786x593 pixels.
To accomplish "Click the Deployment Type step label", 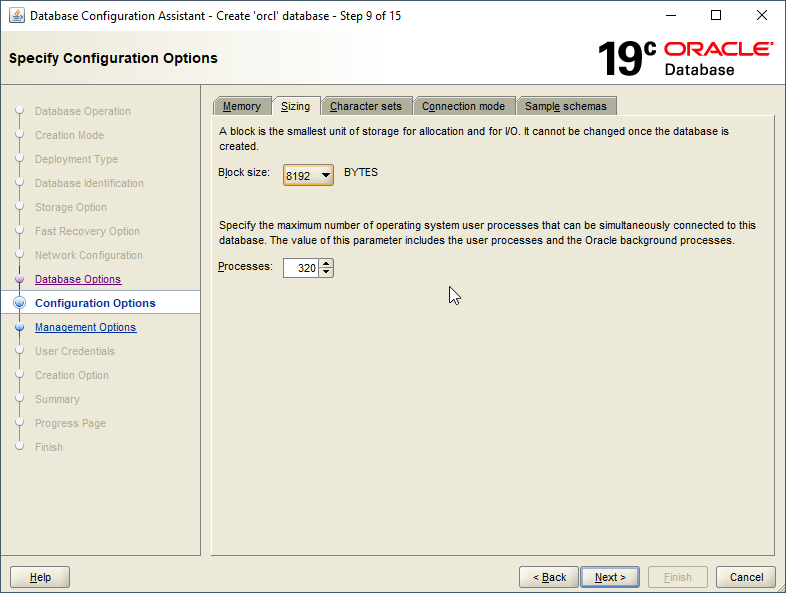I will tap(76, 159).
